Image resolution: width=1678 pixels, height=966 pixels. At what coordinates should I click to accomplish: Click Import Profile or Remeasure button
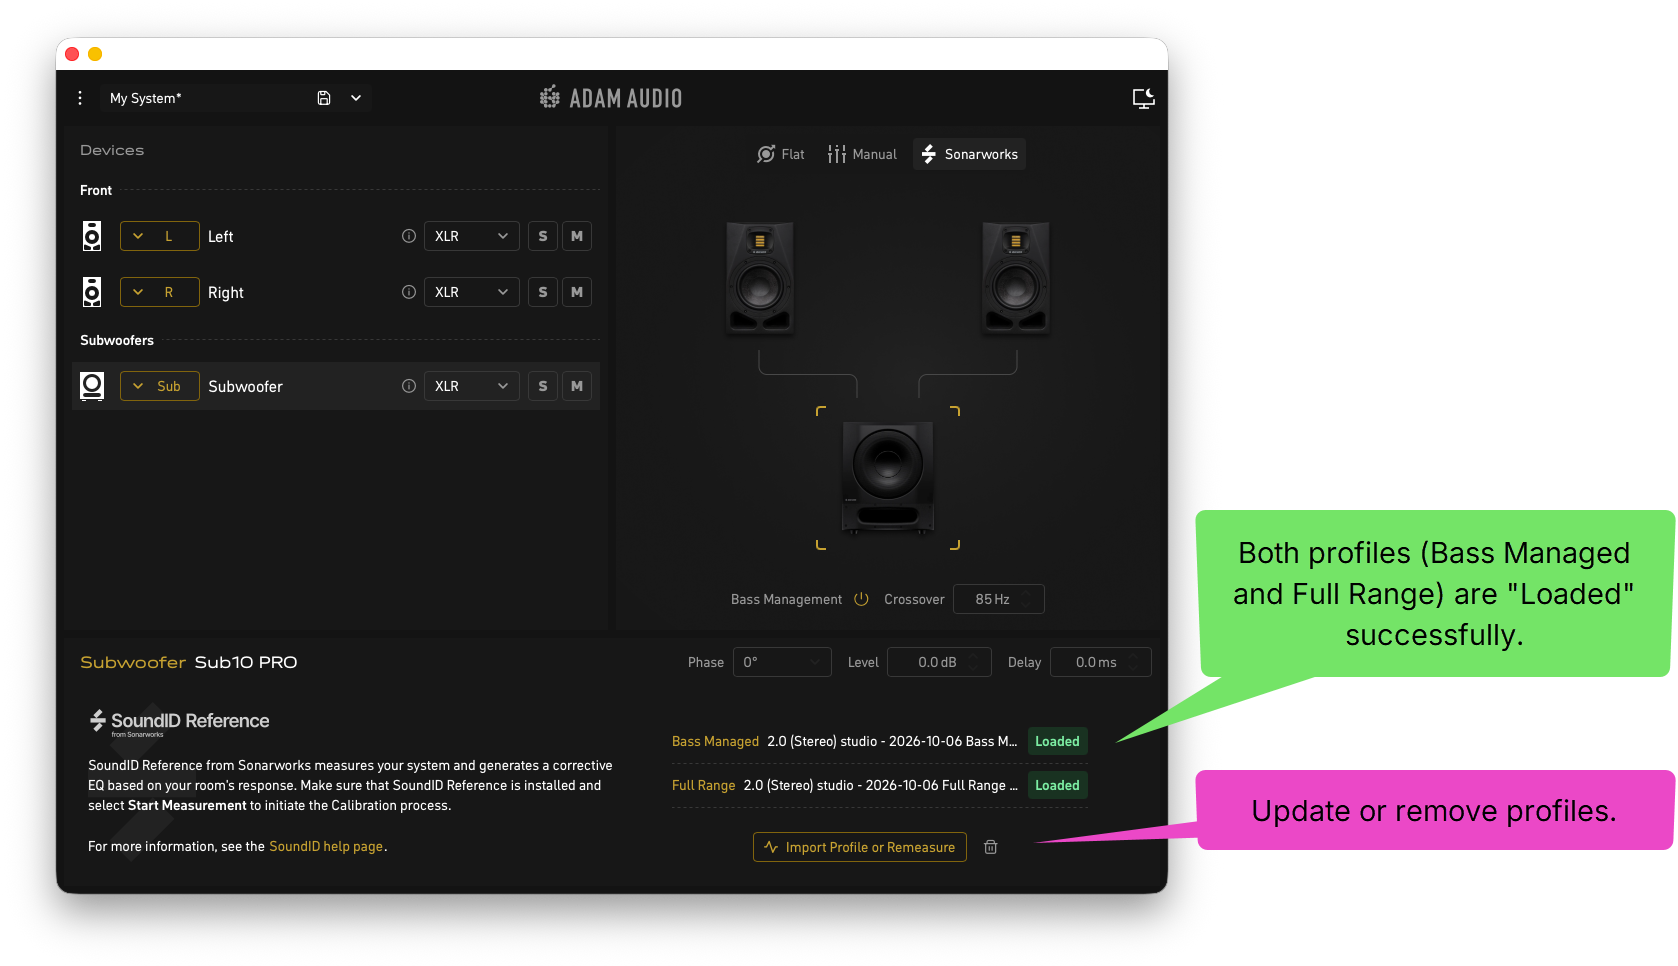pos(860,847)
